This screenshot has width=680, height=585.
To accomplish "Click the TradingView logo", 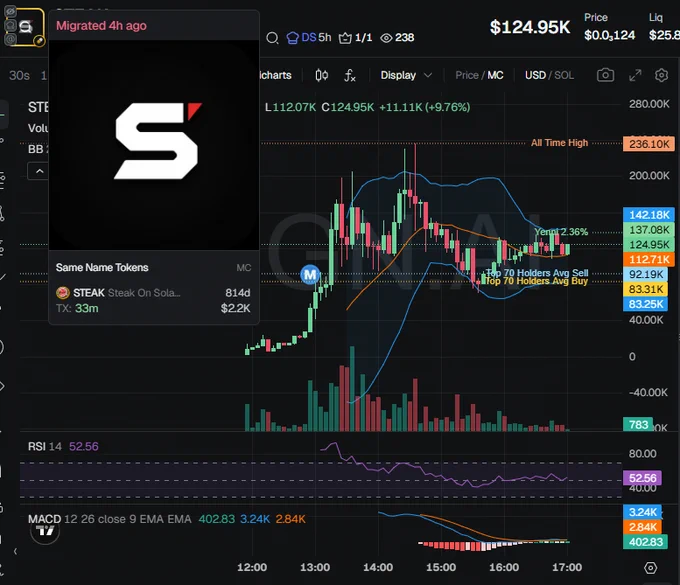I will 45,530.
